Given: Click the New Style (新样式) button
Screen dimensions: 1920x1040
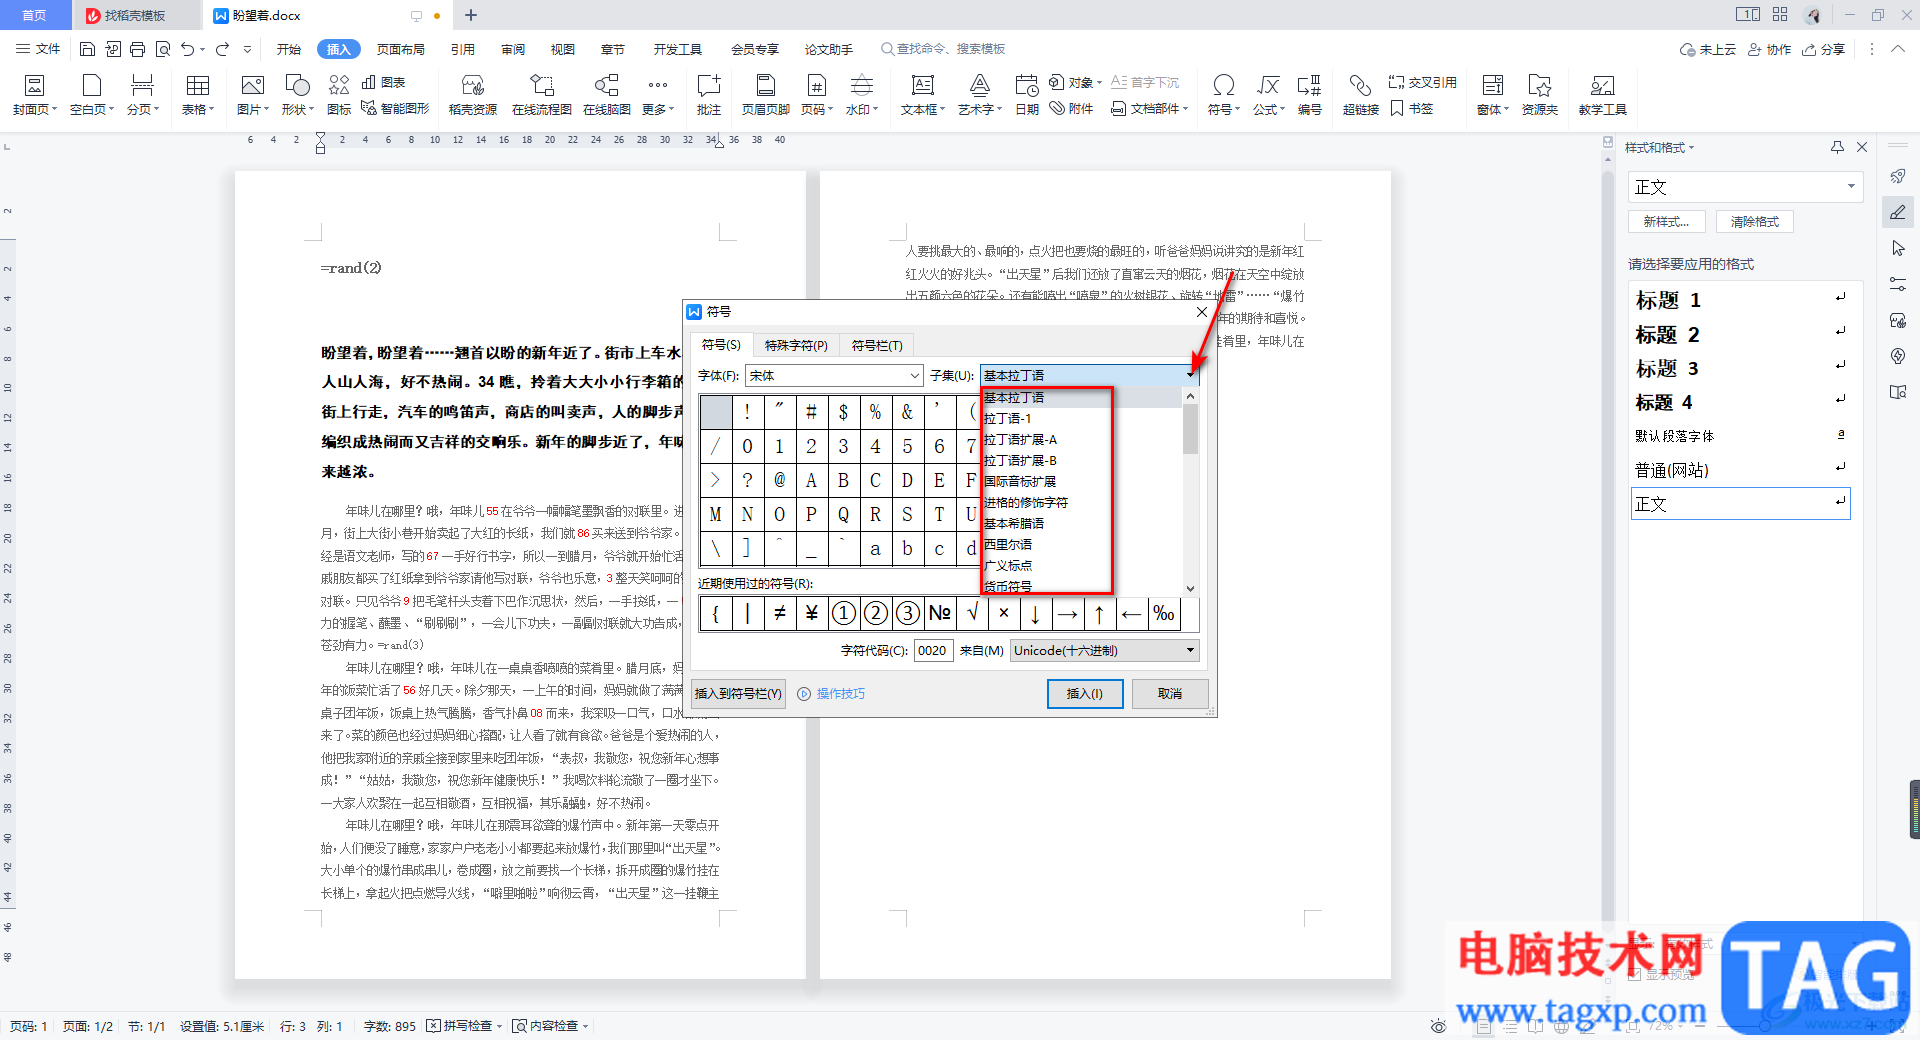Looking at the screenshot, I should (1666, 222).
